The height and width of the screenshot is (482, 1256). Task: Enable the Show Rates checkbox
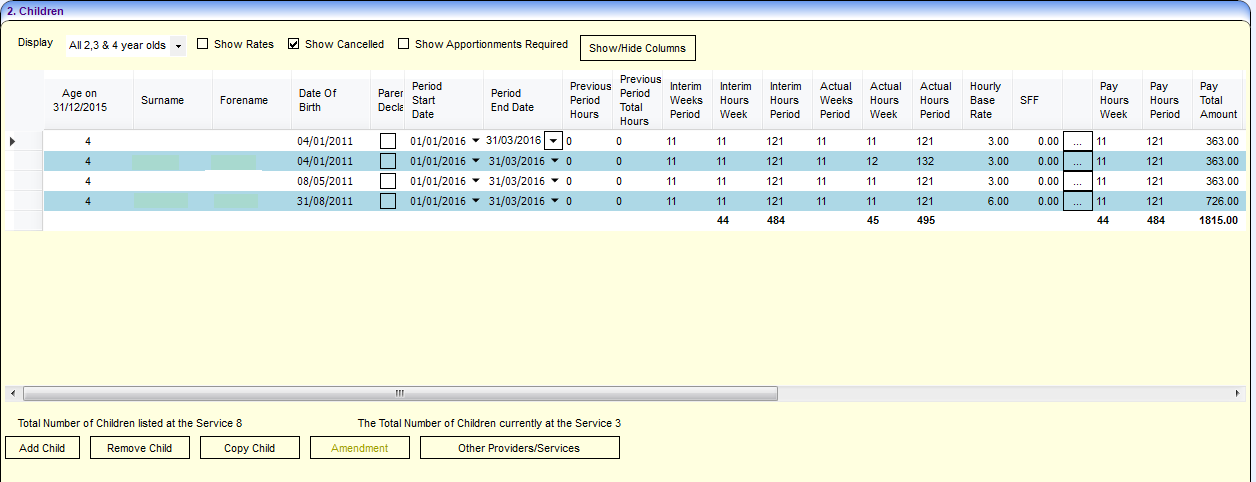203,44
